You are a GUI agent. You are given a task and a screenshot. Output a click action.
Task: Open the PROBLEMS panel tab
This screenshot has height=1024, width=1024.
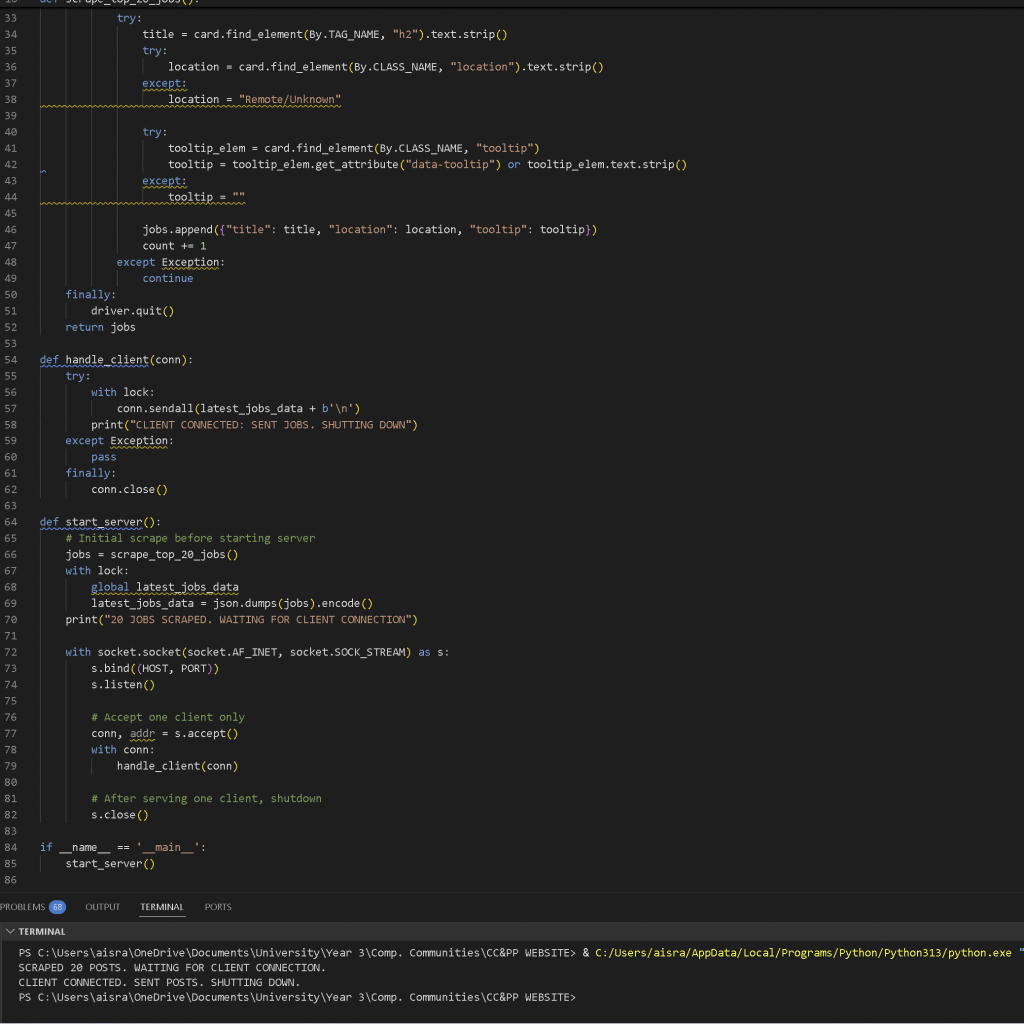[x=22, y=906]
